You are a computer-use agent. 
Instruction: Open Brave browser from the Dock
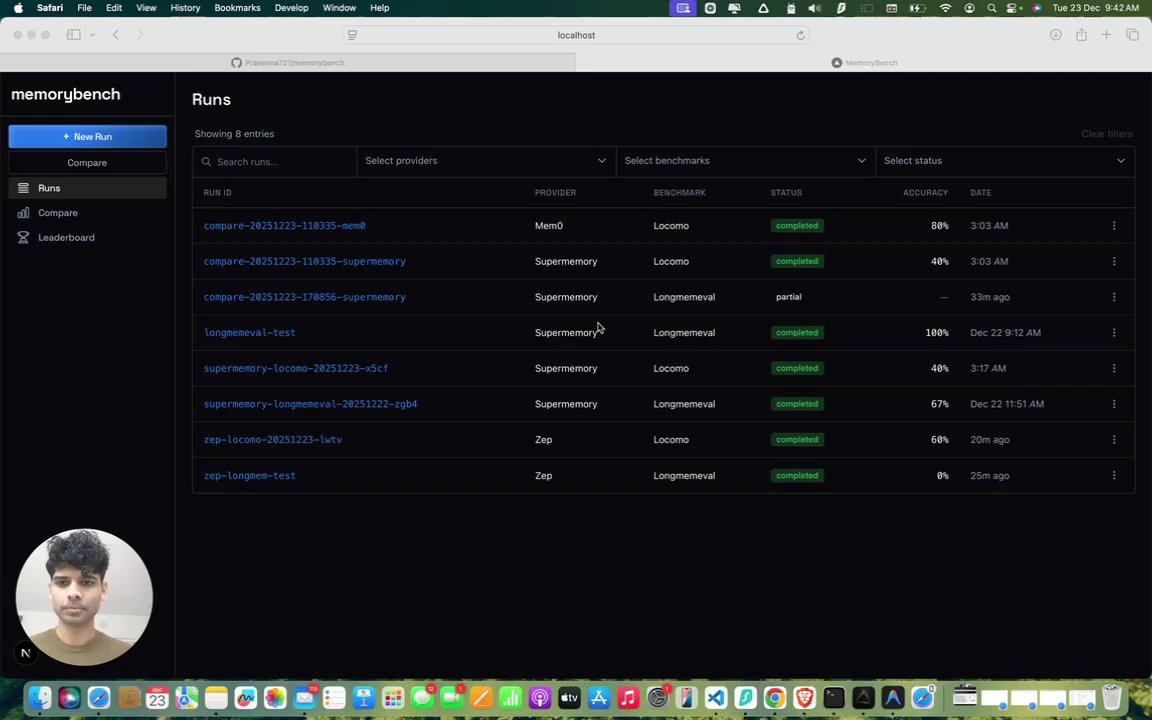(804, 697)
